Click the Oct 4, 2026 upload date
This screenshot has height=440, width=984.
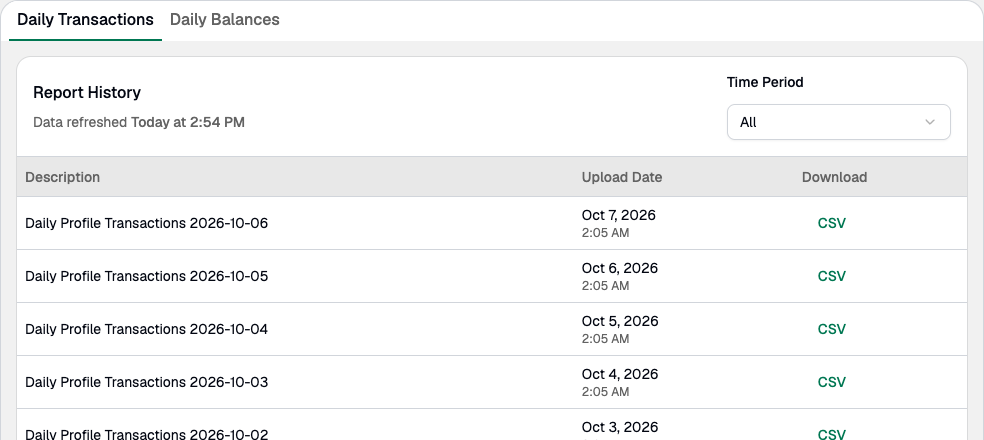pos(619,374)
